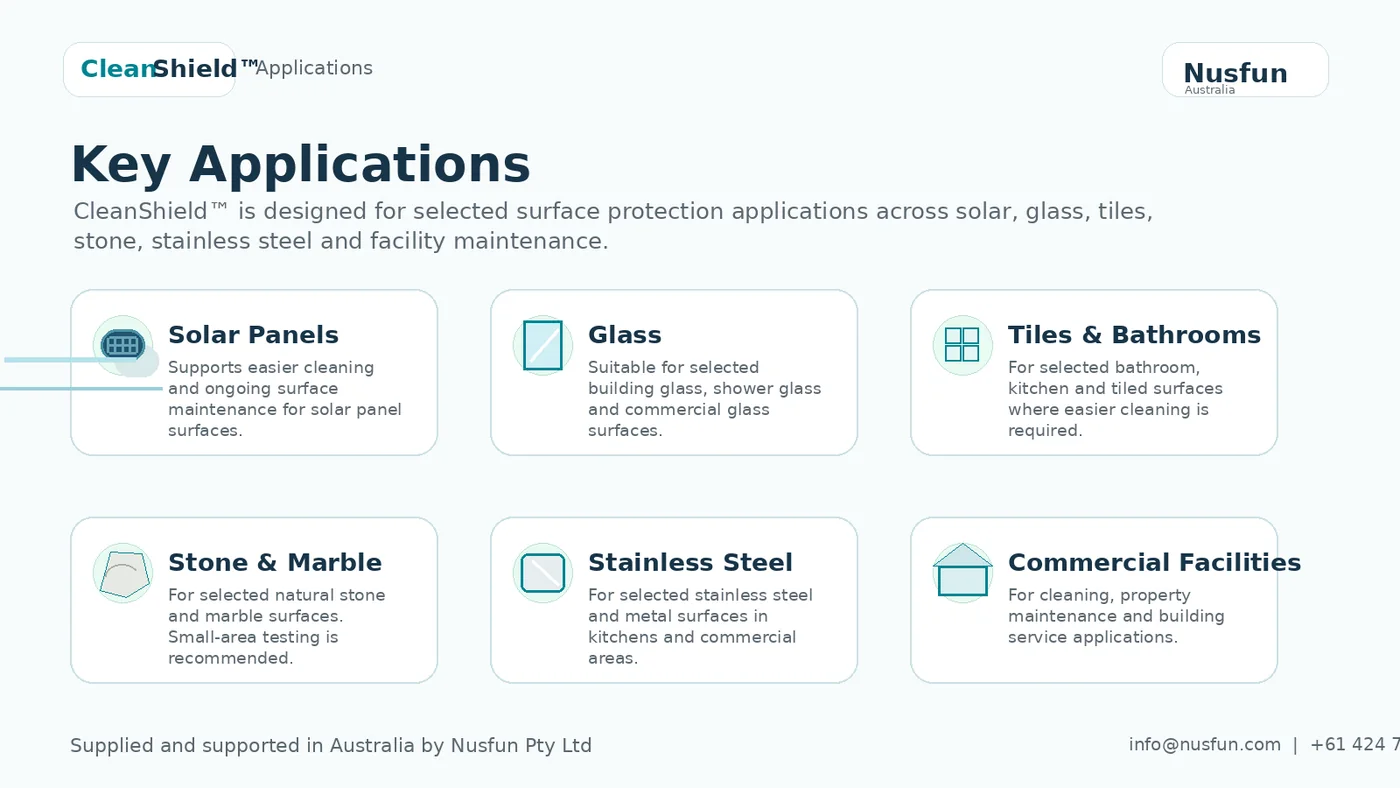This screenshot has width=1400, height=788.
Task: Select the Glass card title
Action: [x=625, y=335]
